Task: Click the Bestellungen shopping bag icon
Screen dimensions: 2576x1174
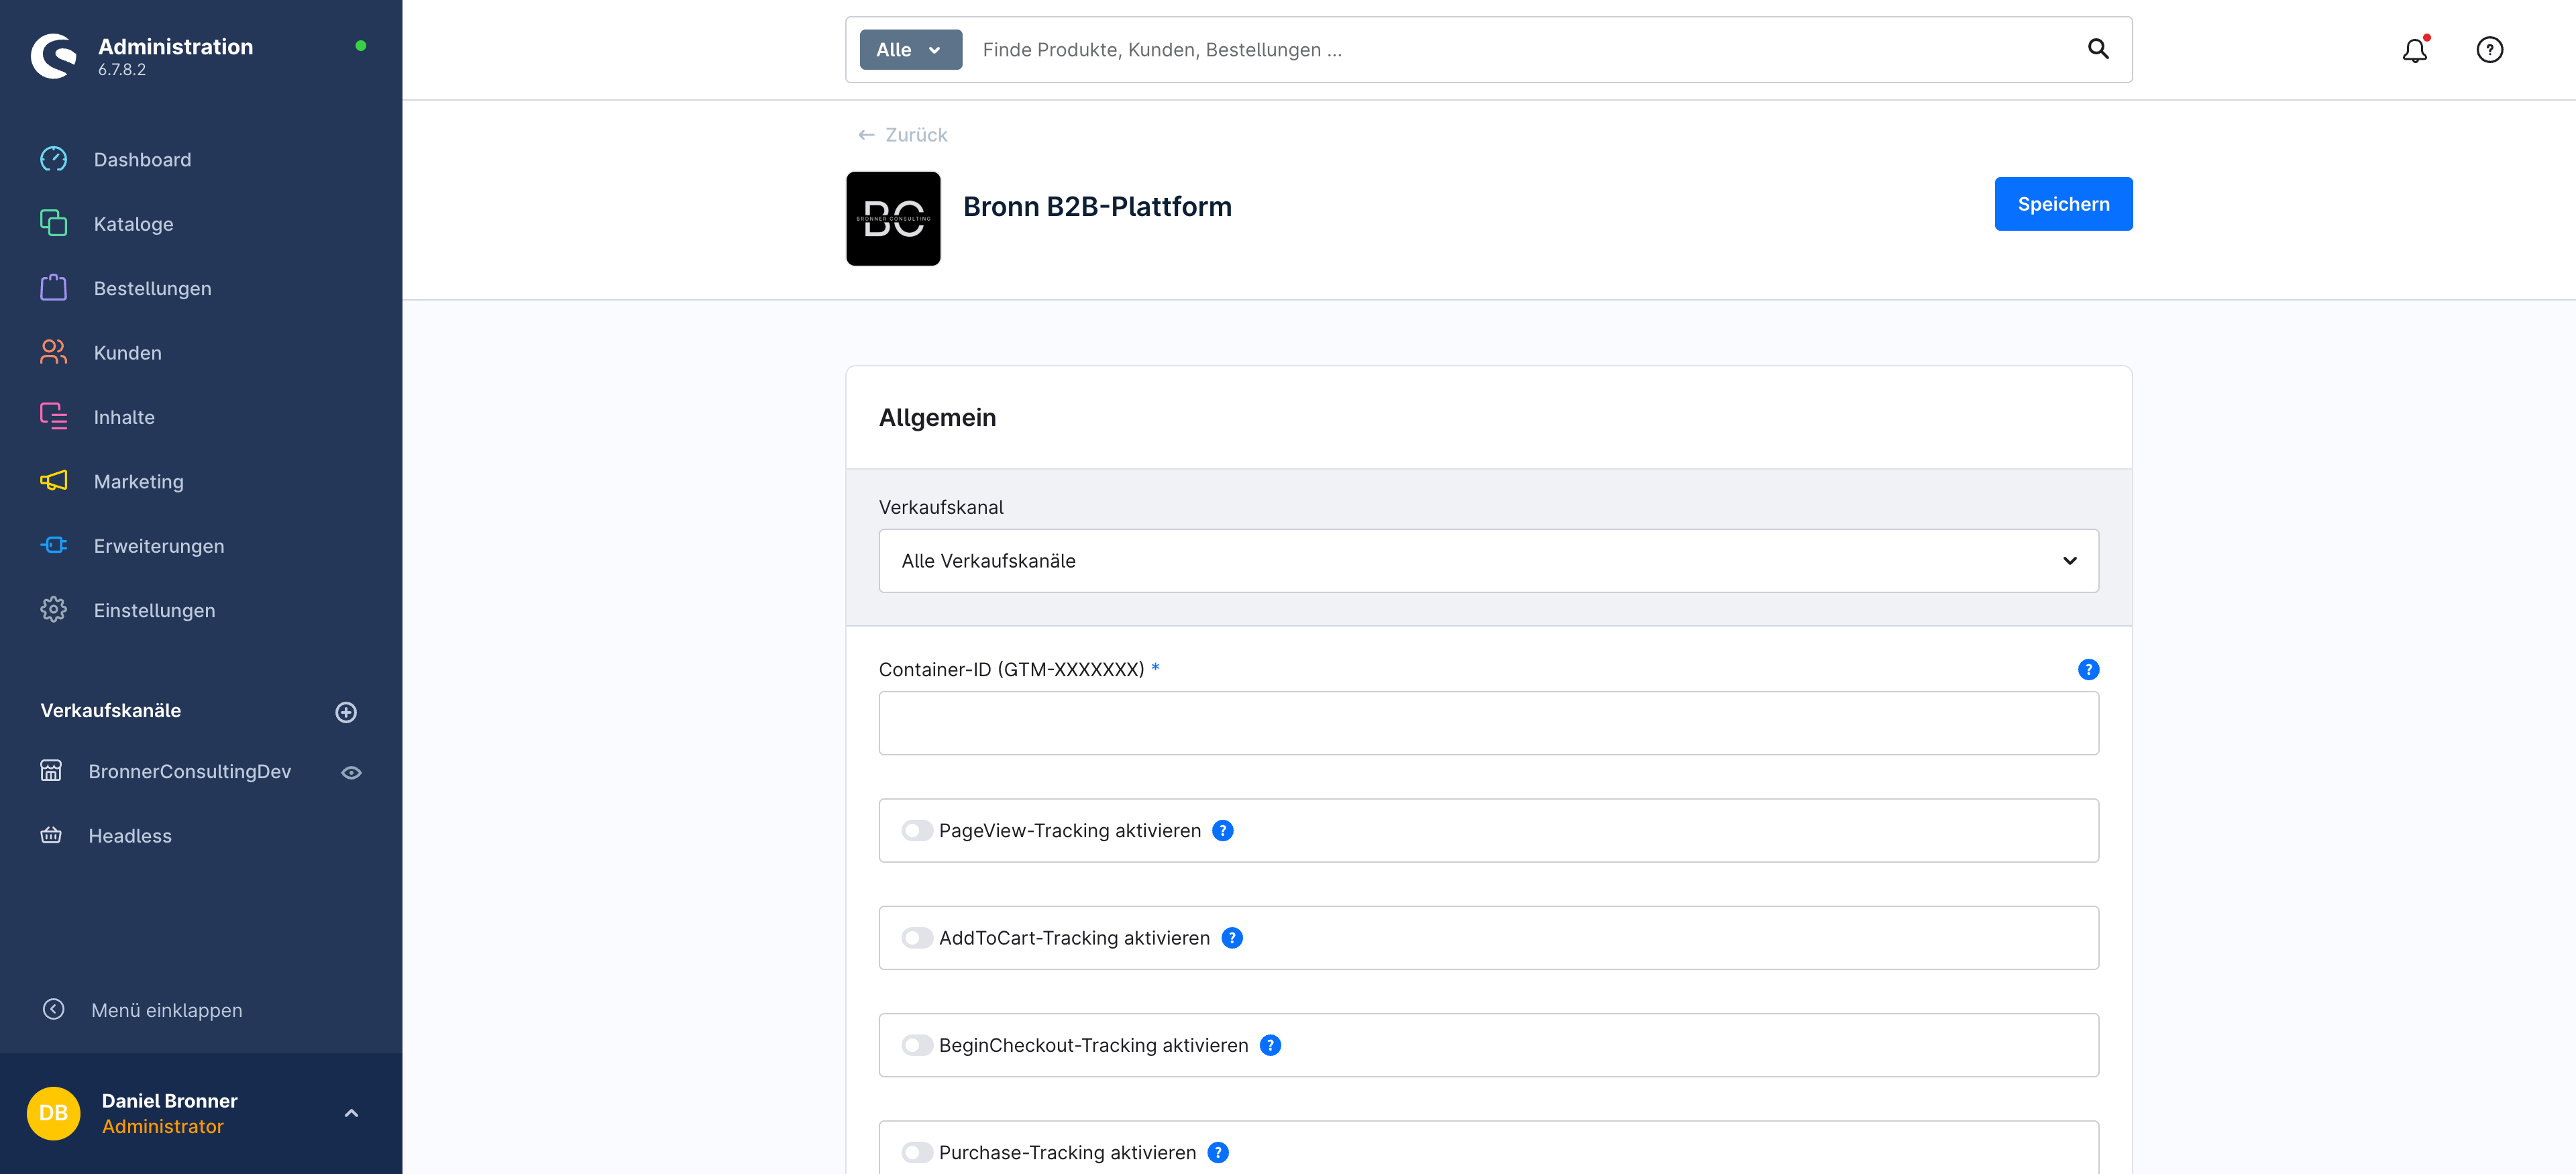Action: point(54,288)
